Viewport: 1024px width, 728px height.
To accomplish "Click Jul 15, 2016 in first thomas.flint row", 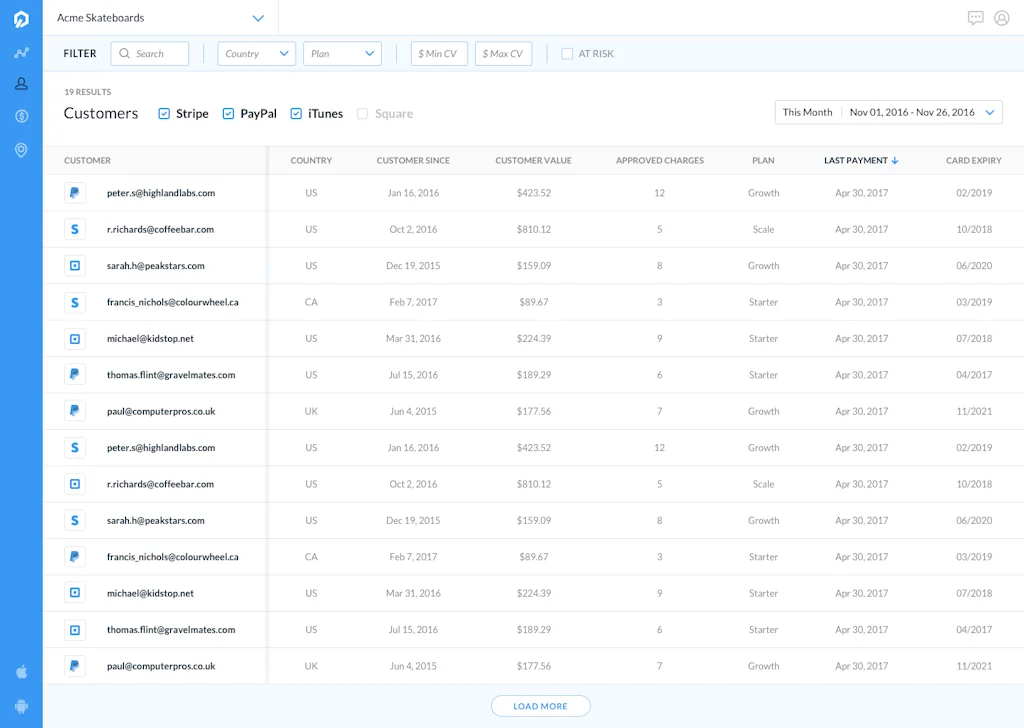I will click(x=413, y=375).
